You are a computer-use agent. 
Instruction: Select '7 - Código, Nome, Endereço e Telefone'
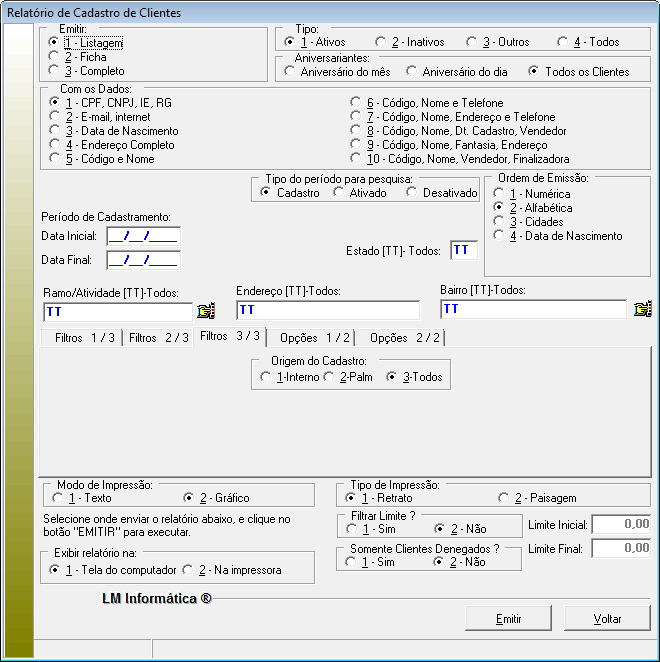[x=357, y=117]
